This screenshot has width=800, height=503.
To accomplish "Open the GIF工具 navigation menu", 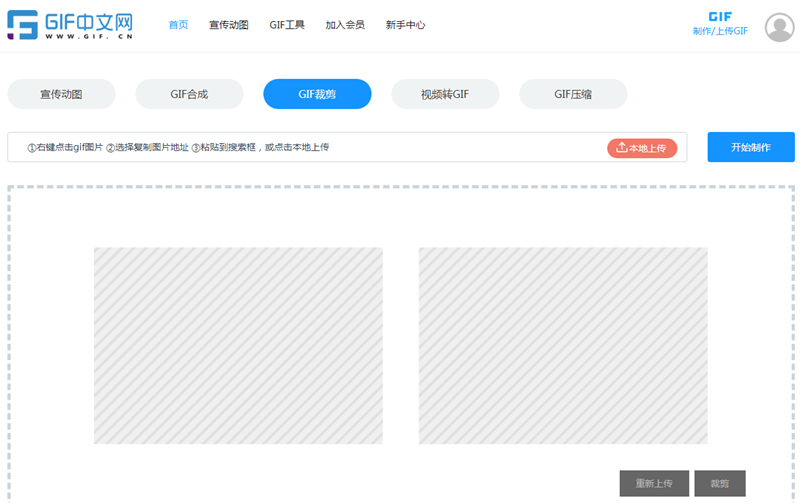I will pos(287,25).
